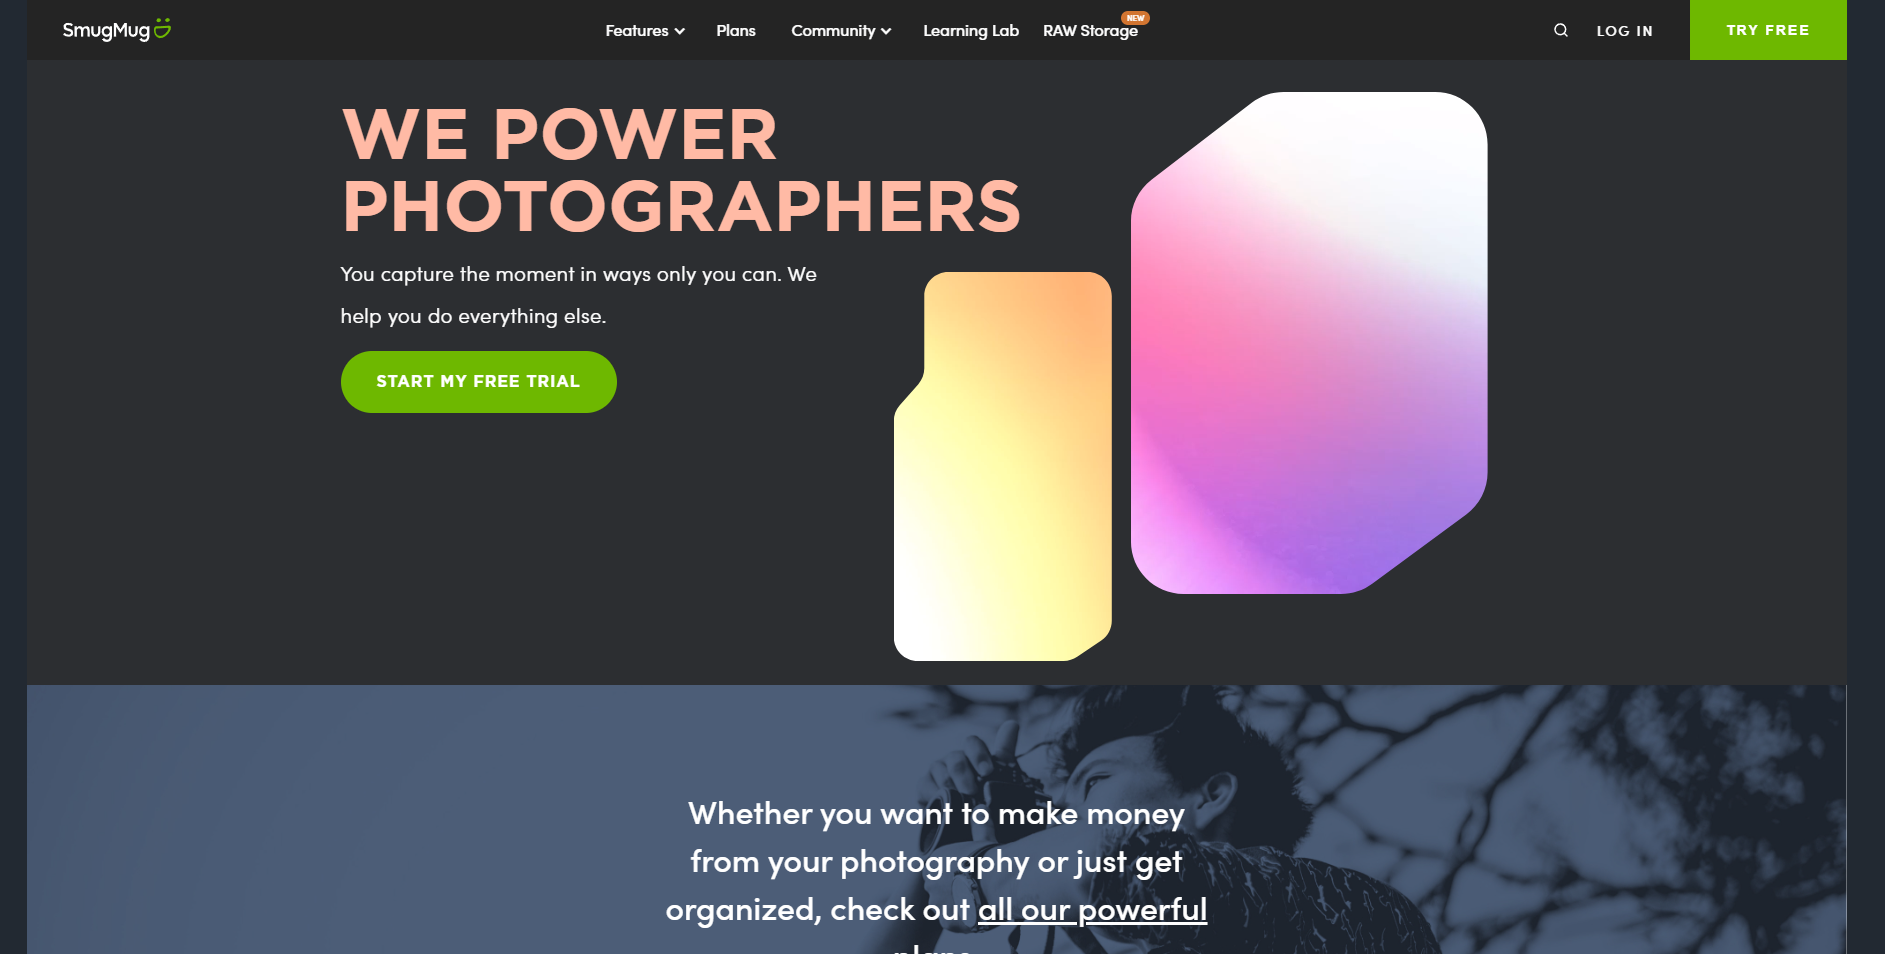The image size is (1885, 954).
Task: Open search via magnifying glass icon
Action: [1560, 30]
